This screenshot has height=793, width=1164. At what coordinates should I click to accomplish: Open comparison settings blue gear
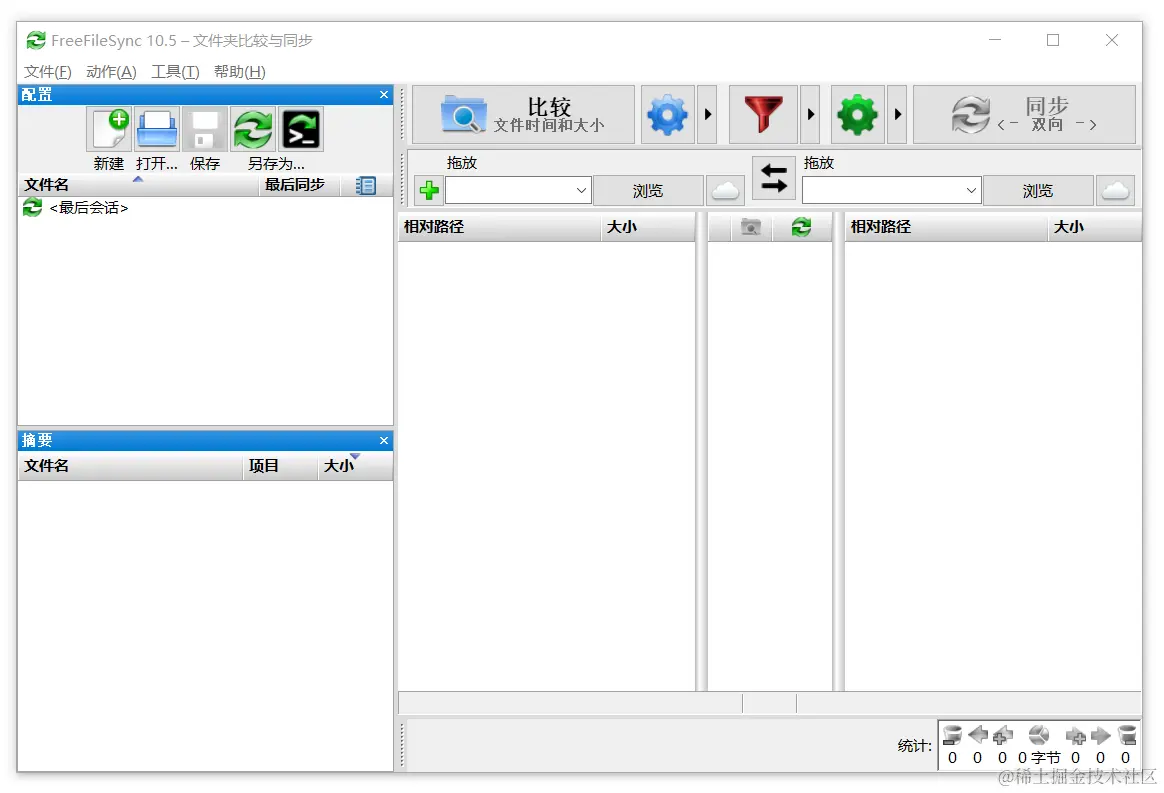click(x=667, y=114)
